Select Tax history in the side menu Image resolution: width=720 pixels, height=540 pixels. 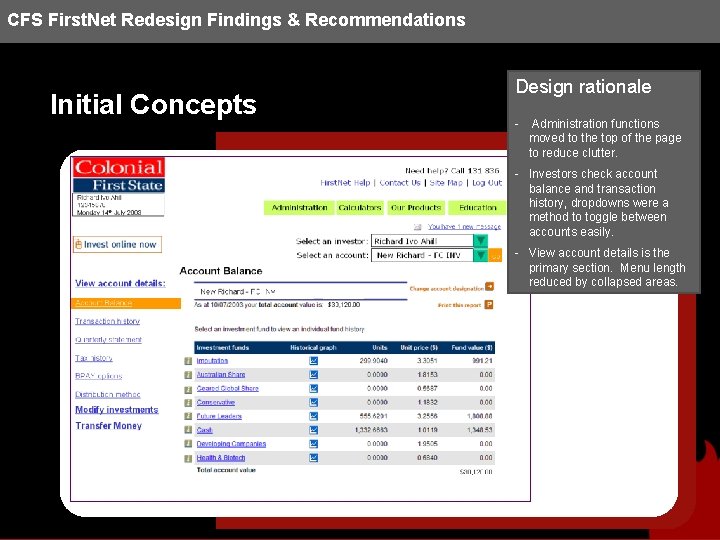pyautogui.click(x=94, y=358)
